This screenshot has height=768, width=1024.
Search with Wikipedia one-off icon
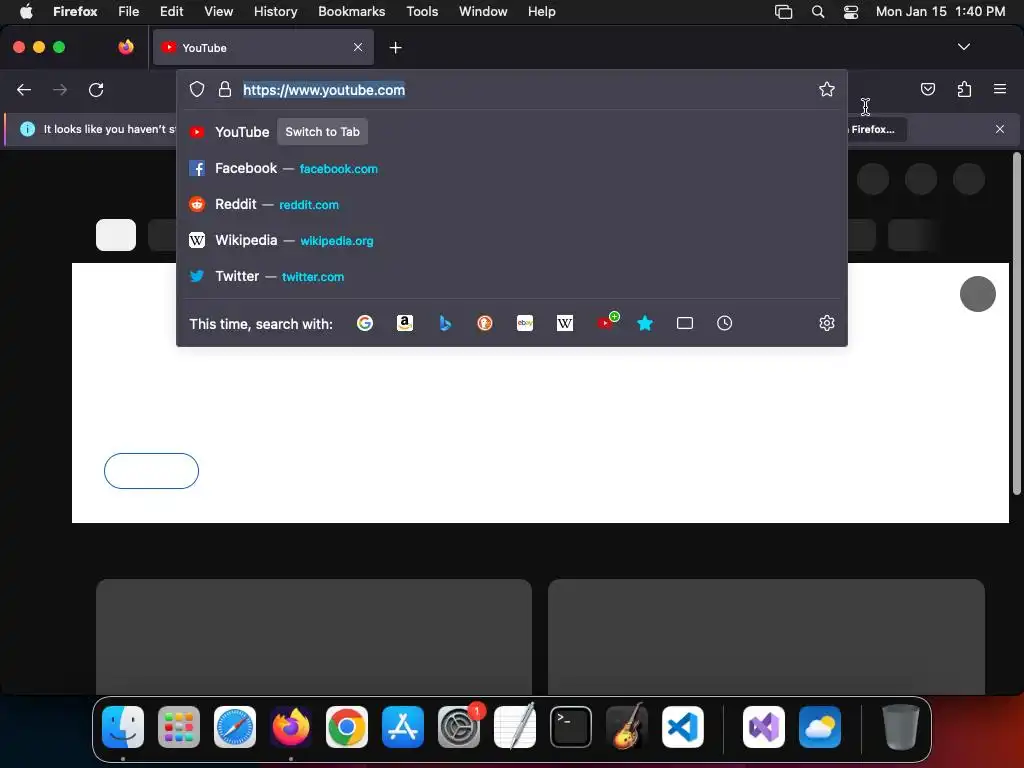click(565, 323)
